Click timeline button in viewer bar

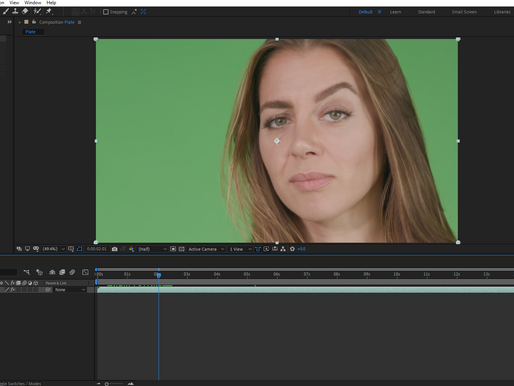275,249
